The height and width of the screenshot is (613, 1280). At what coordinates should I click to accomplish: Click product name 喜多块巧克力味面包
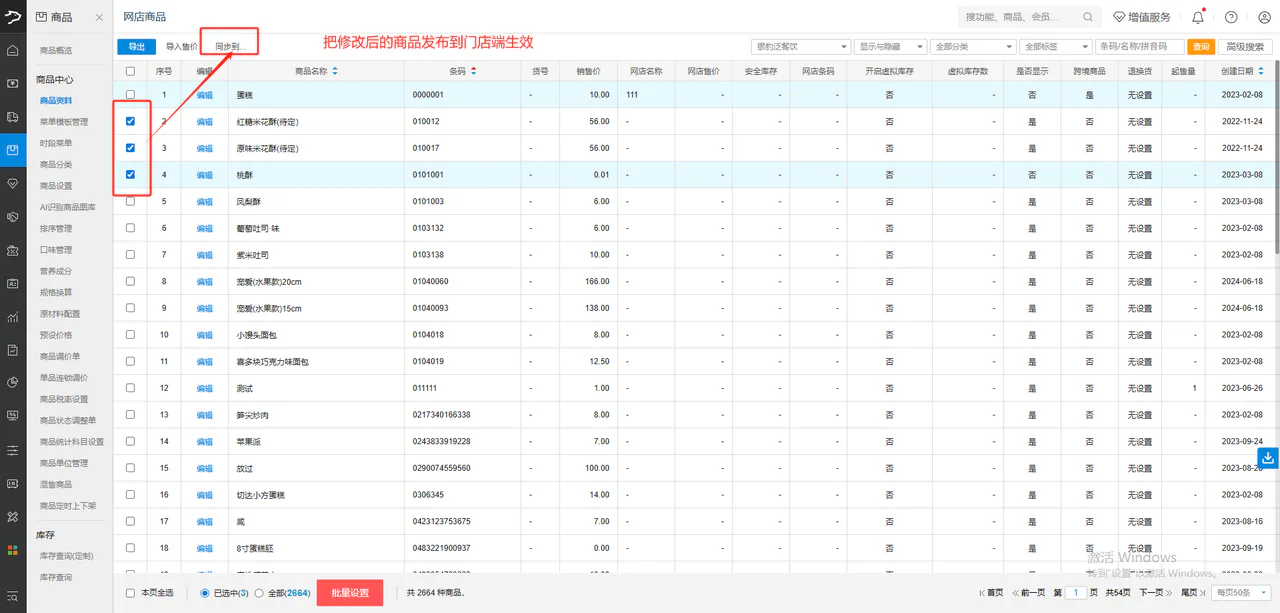(273, 361)
